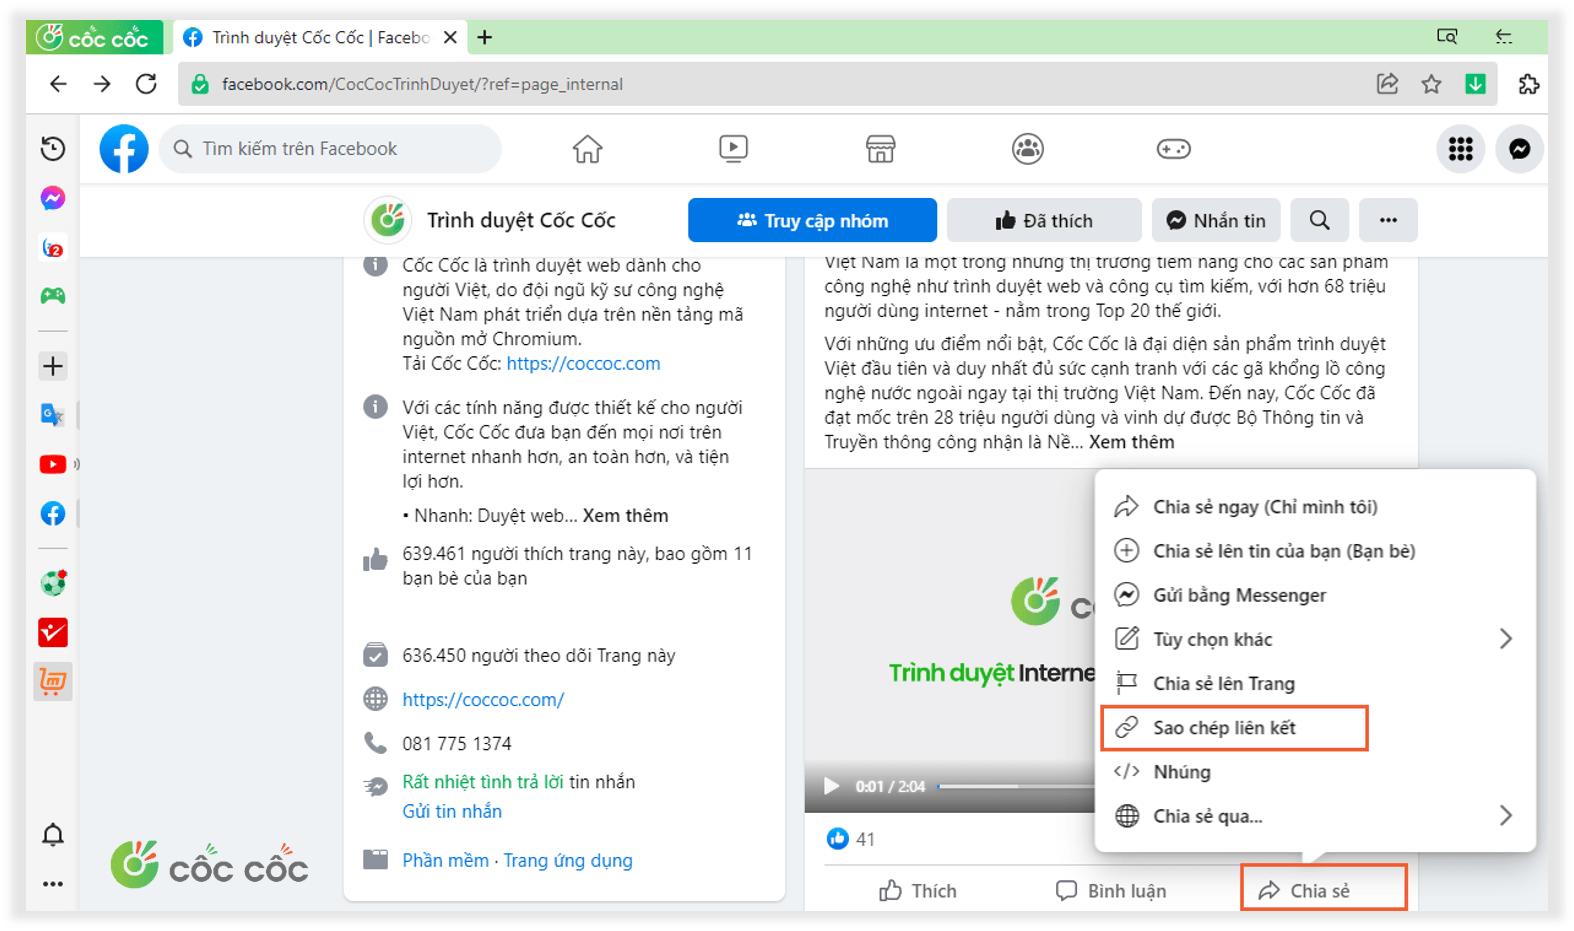Open Facebook Watch tab
This screenshot has width=1574, height=931.
point(733,149)
